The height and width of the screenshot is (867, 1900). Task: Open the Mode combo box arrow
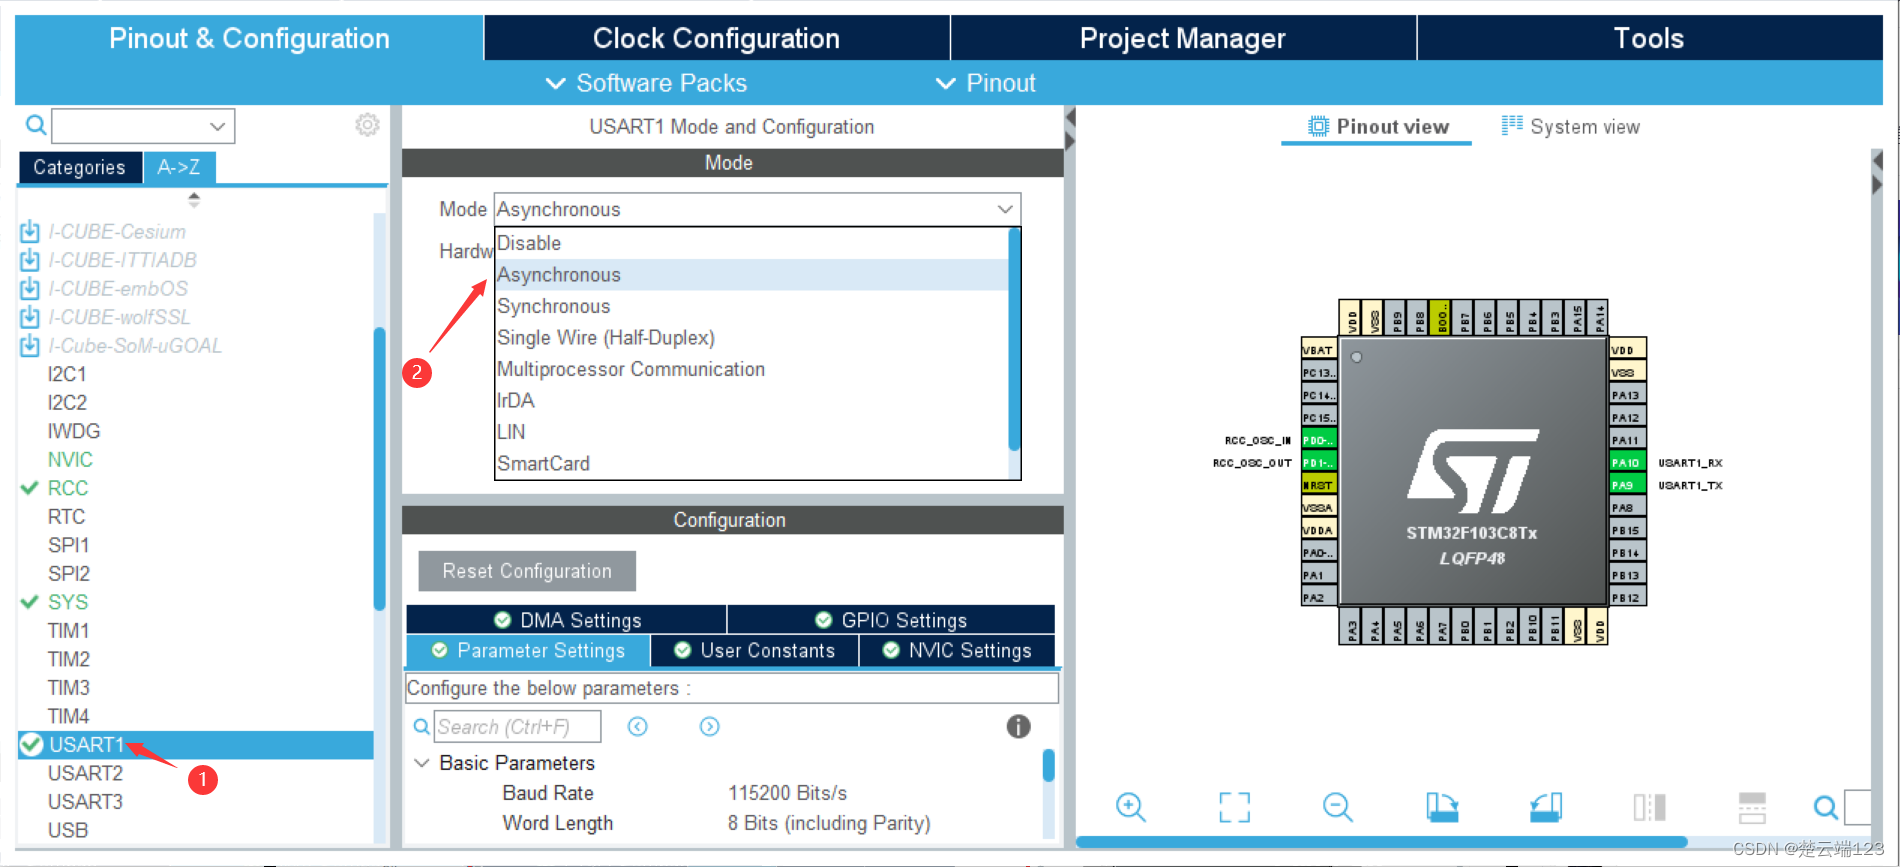1005,209
